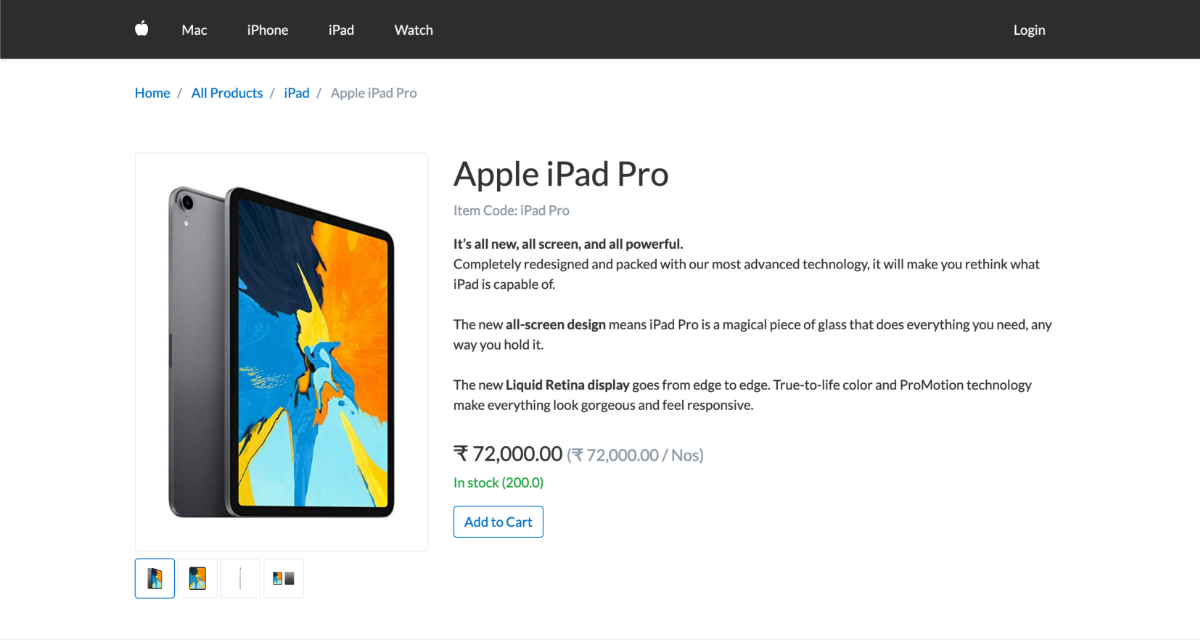Click the ₹ 72,000.00 price text
Screen dimensions: 1200x643
pyautogui.click(x=508, y=454)
